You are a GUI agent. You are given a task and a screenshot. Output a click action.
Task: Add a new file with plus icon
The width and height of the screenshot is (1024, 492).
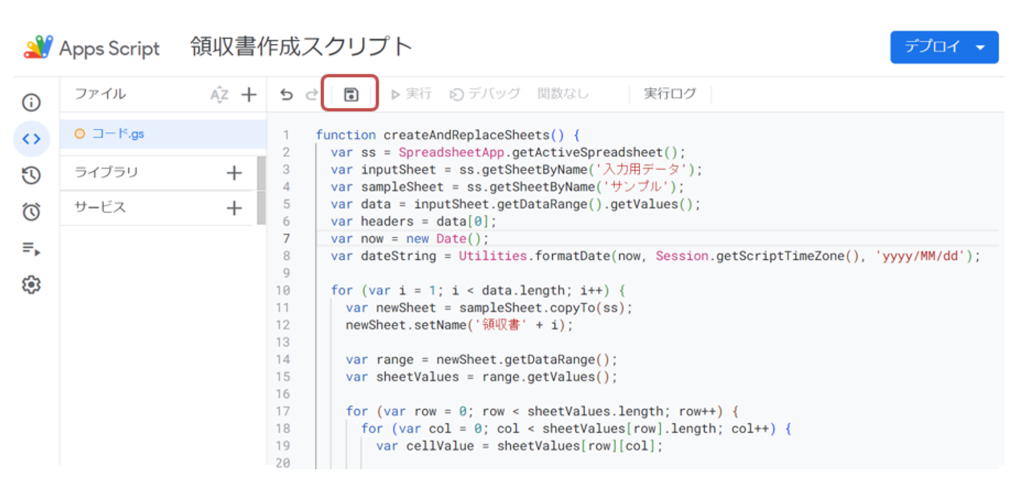click(248, 94)
